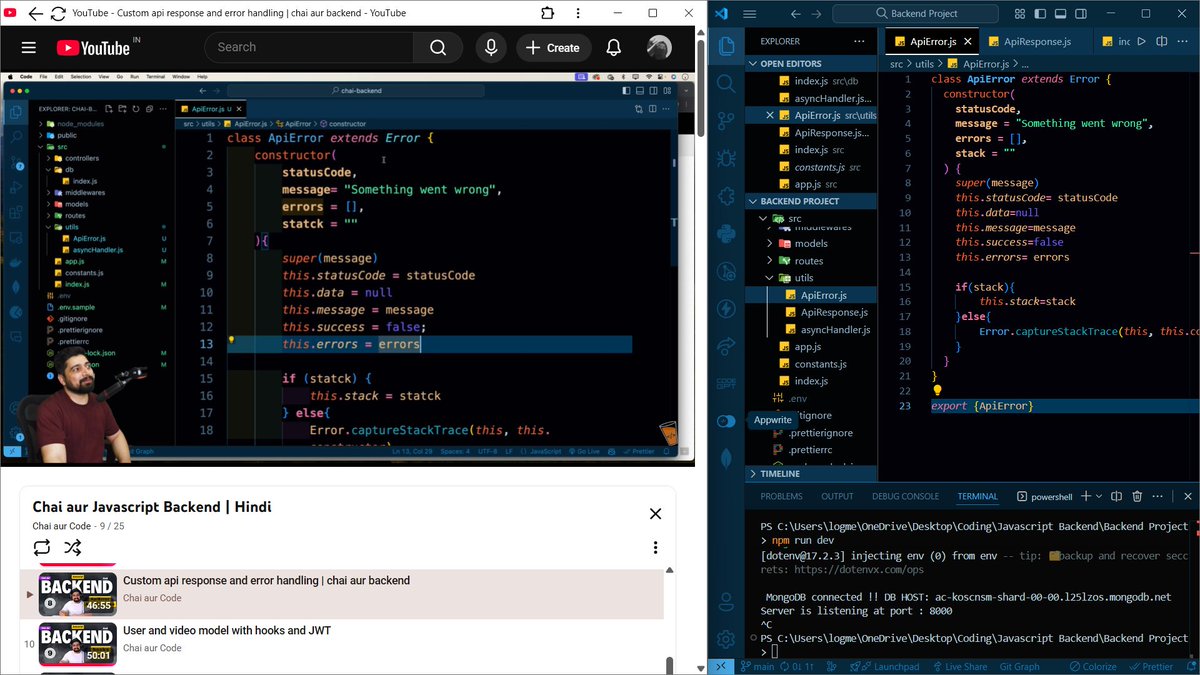
Task: Click Launchpad in VS Code status bar
Action: tap(887, 666)
